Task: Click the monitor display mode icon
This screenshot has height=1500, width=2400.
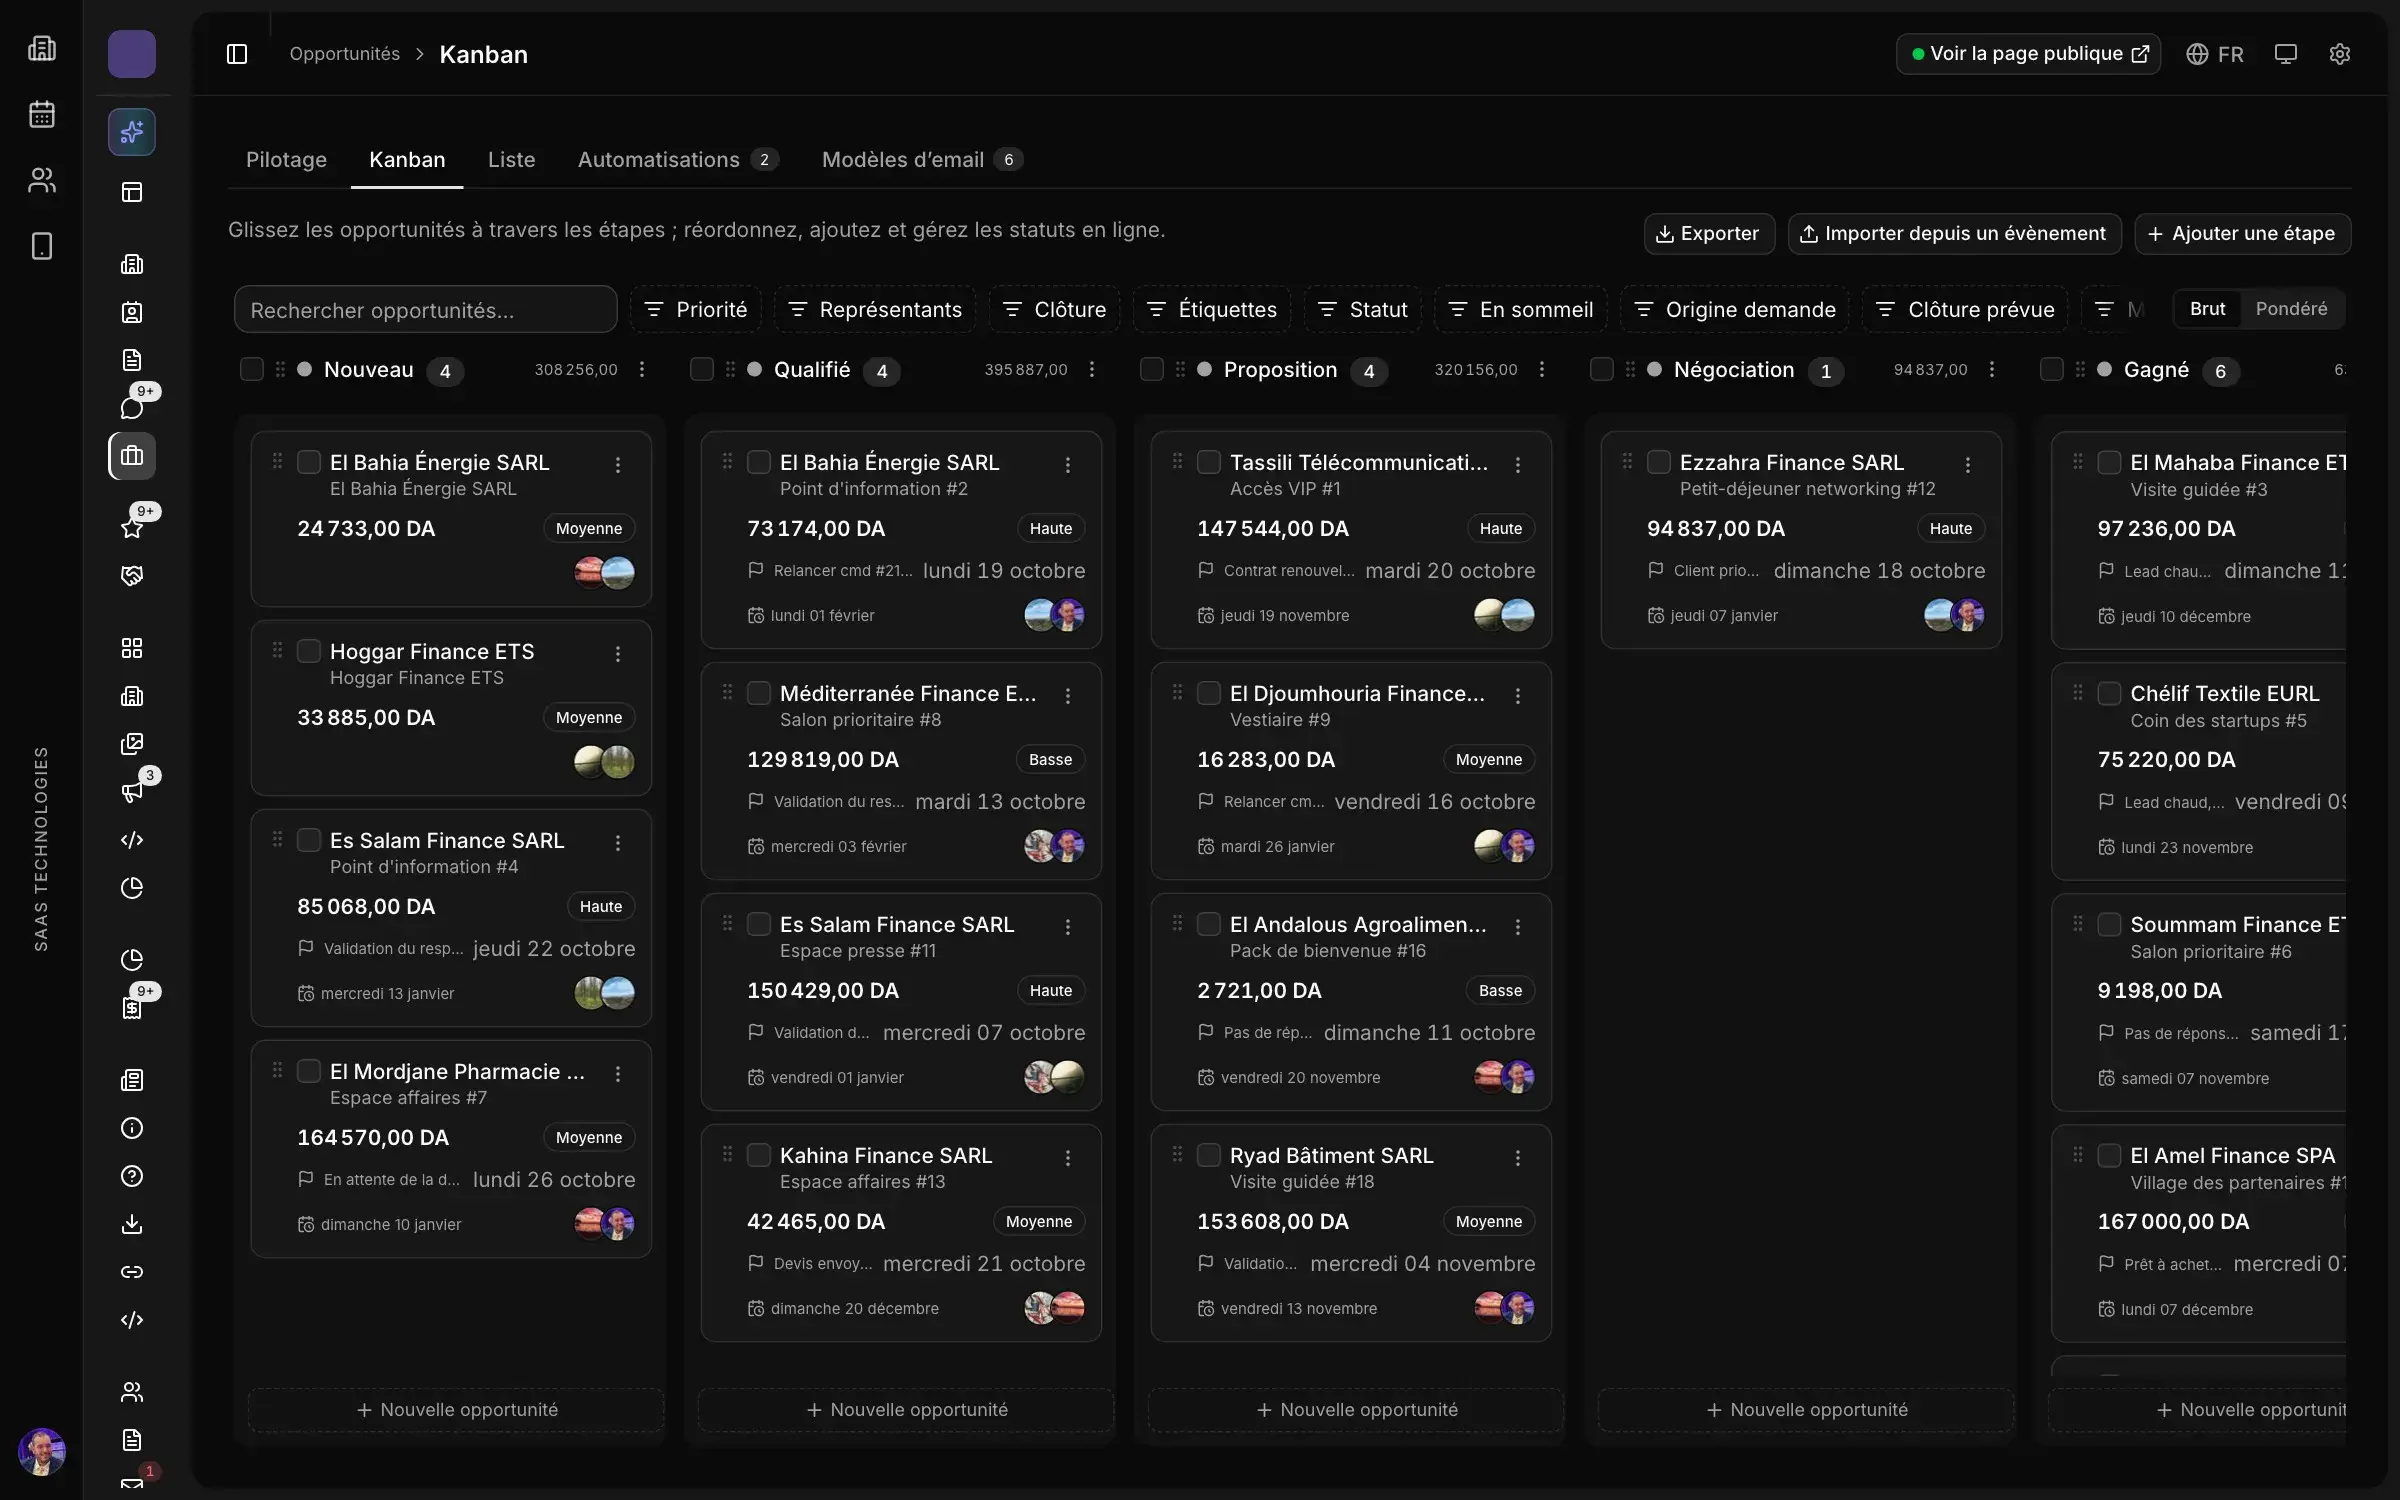Action: (x=2285, y=54)
